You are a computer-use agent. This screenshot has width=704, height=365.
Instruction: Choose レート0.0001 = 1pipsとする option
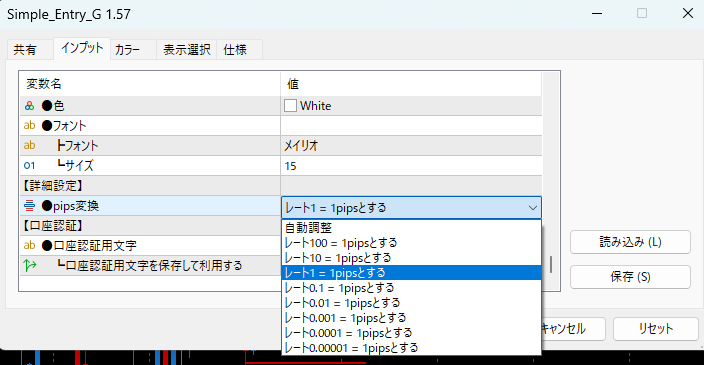click(x=411, y=333)
